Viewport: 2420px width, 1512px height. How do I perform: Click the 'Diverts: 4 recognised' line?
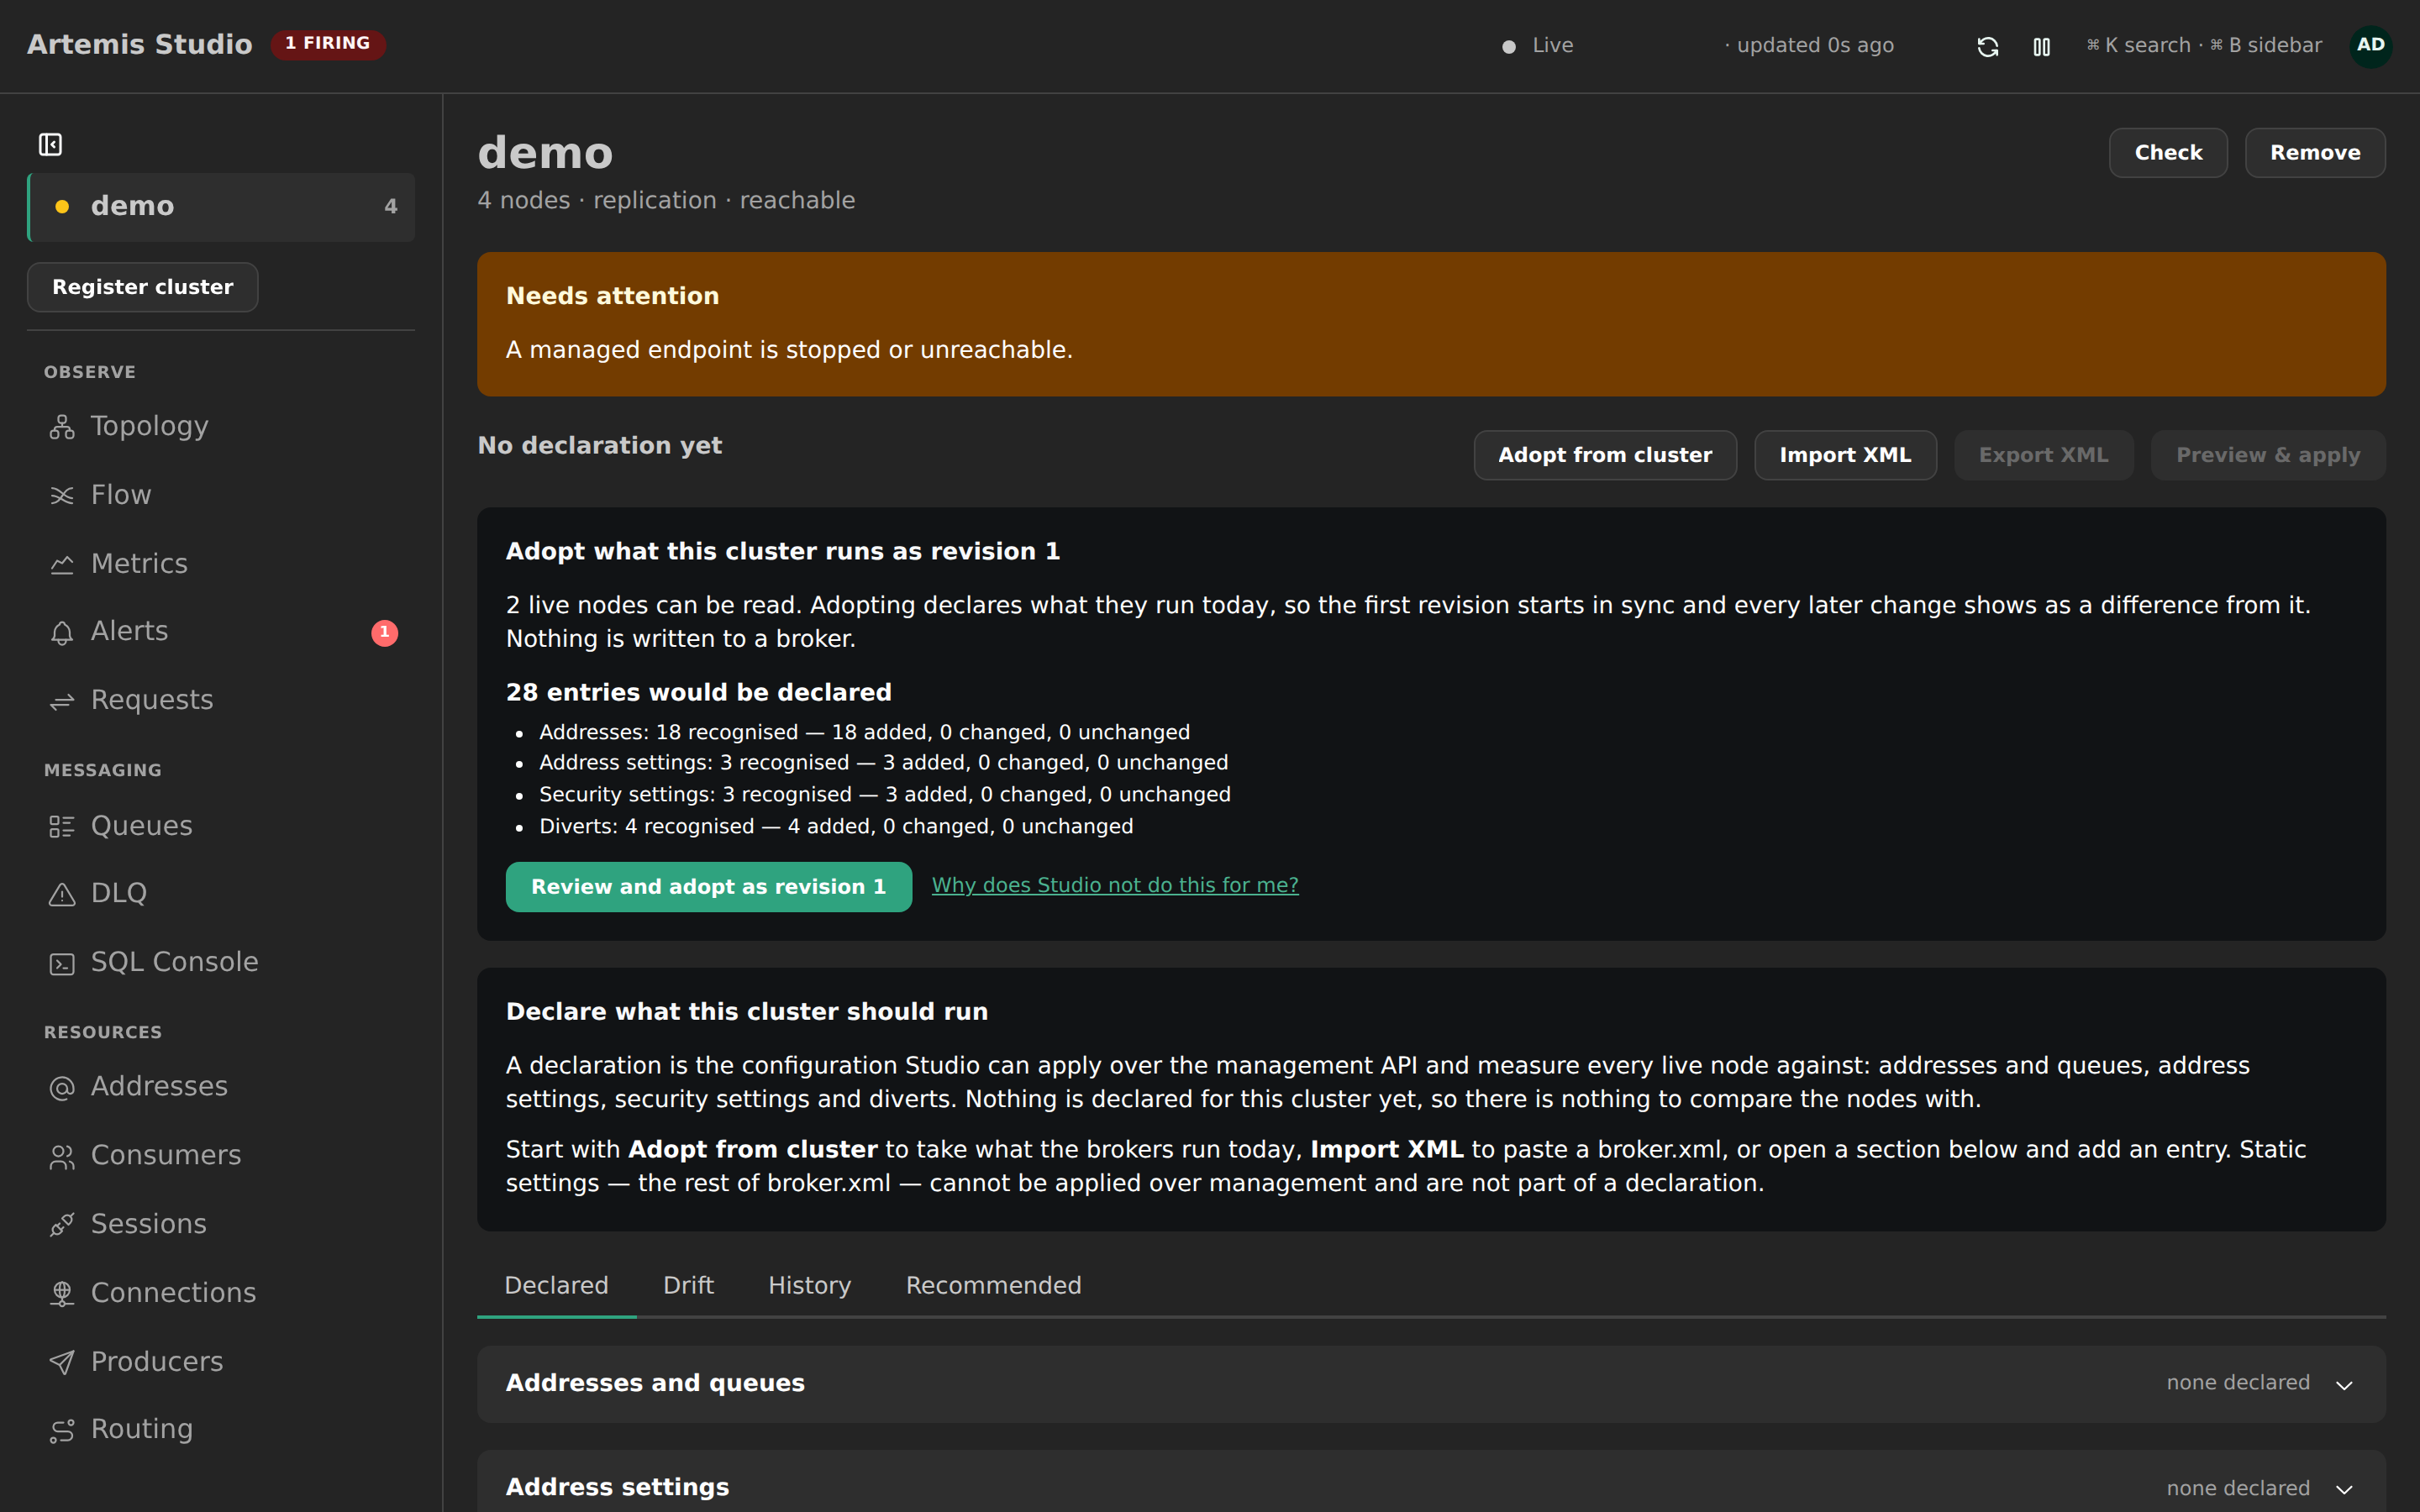pos(836,826)
